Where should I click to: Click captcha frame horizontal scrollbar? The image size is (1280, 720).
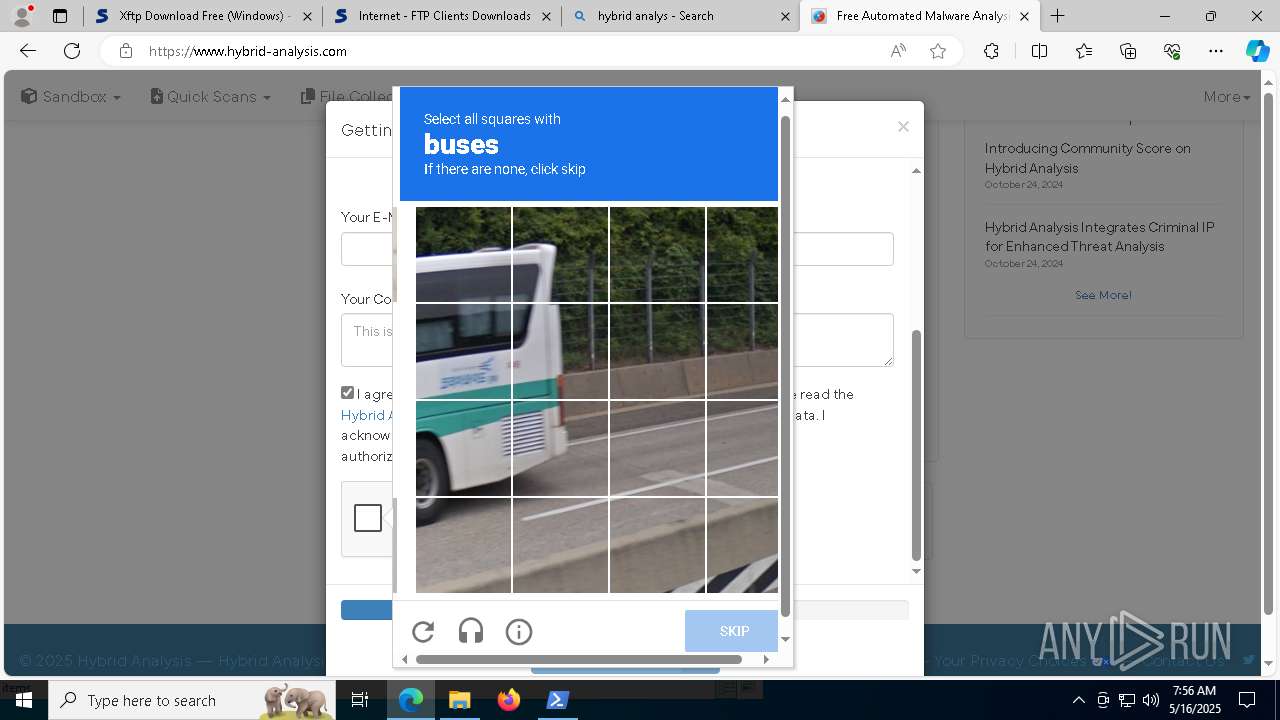pos(579,659)
